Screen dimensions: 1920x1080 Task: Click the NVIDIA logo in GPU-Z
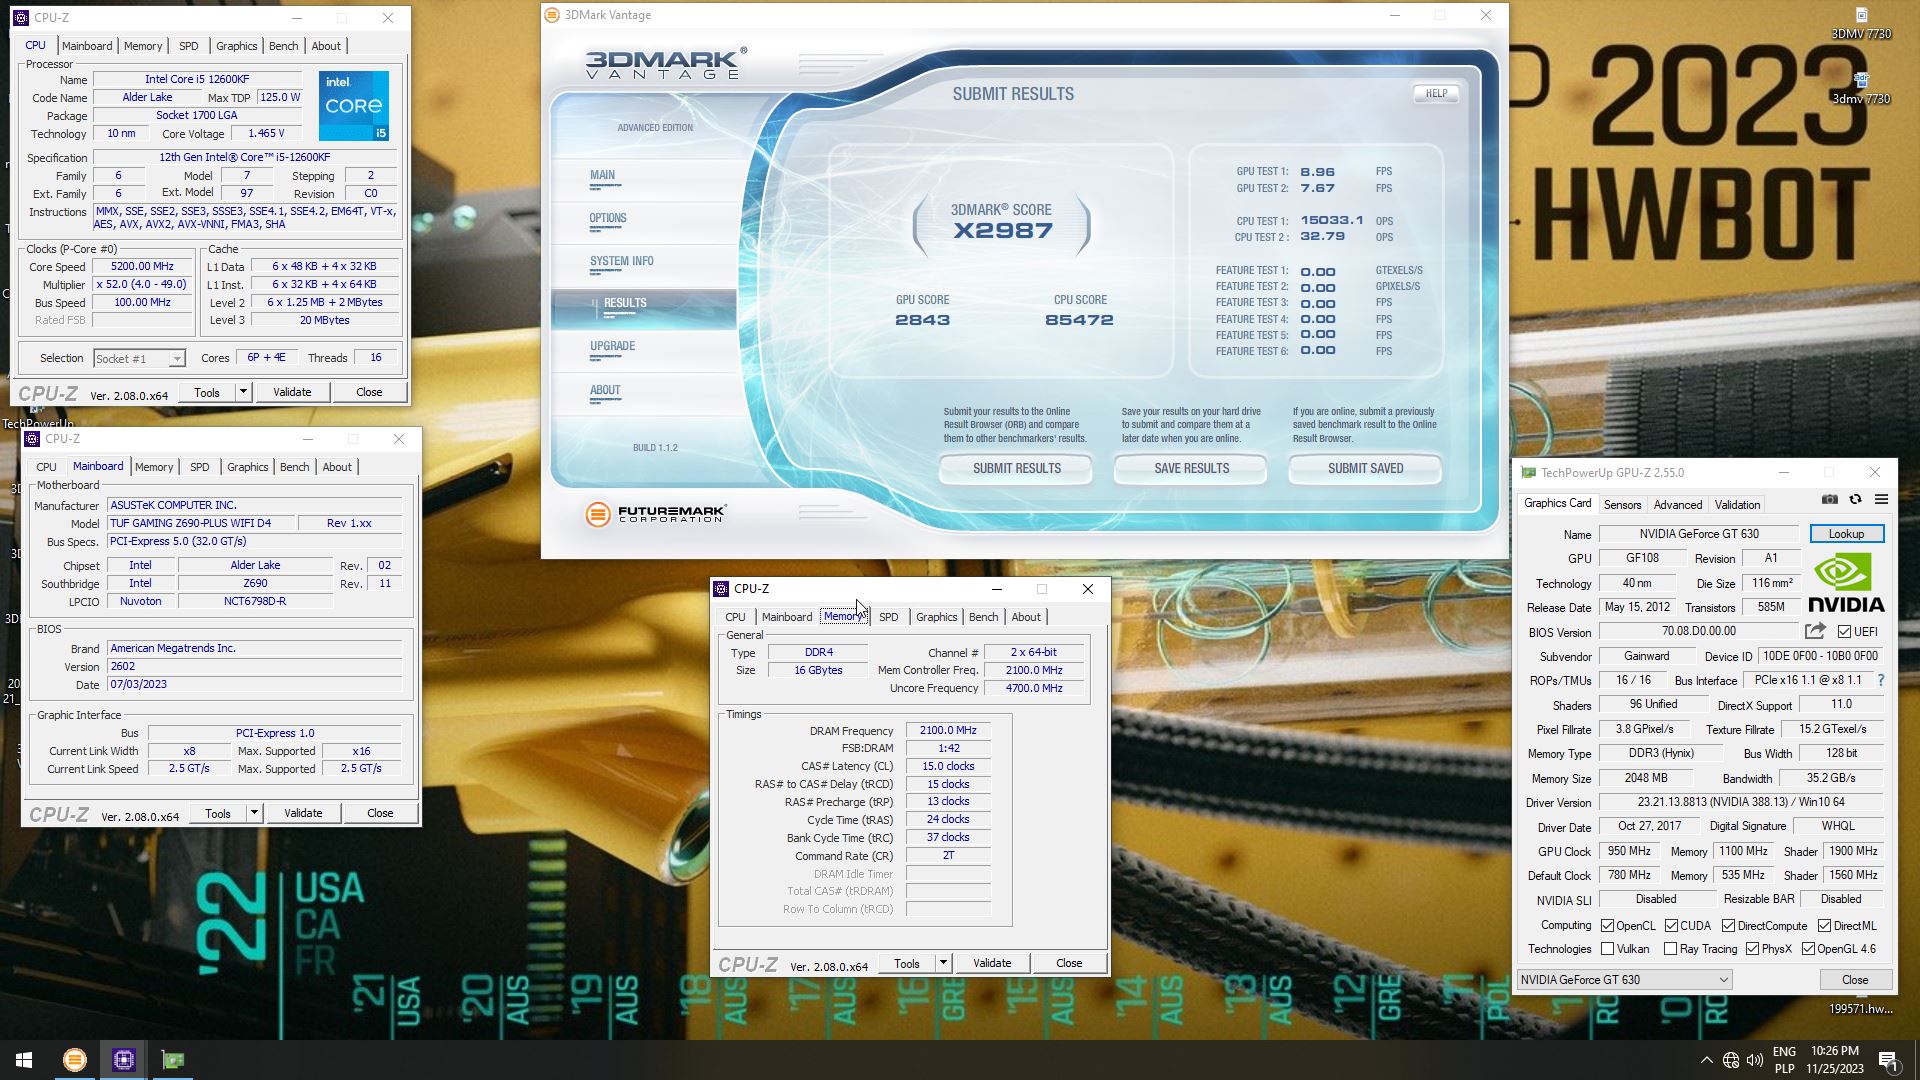point(1846,583)
